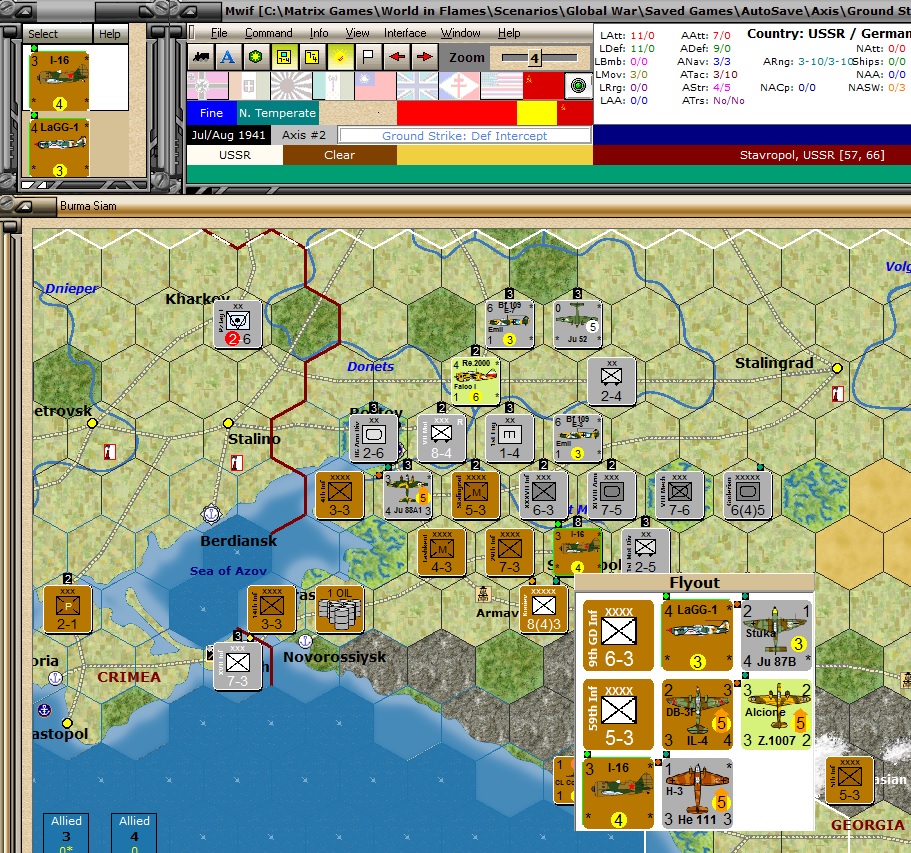The image size is (911, 853).
Task: Click the Select button in unit panel
Action: [58, 34]
